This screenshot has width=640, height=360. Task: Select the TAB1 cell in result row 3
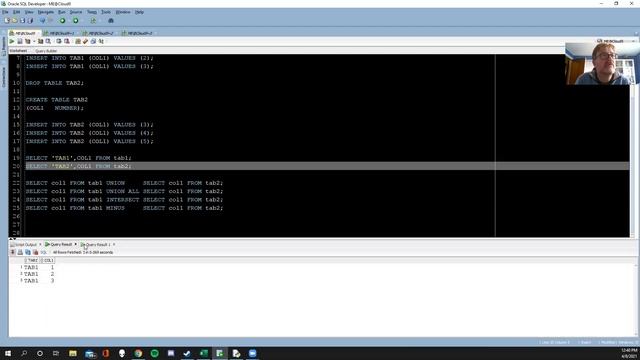(31, 281)
